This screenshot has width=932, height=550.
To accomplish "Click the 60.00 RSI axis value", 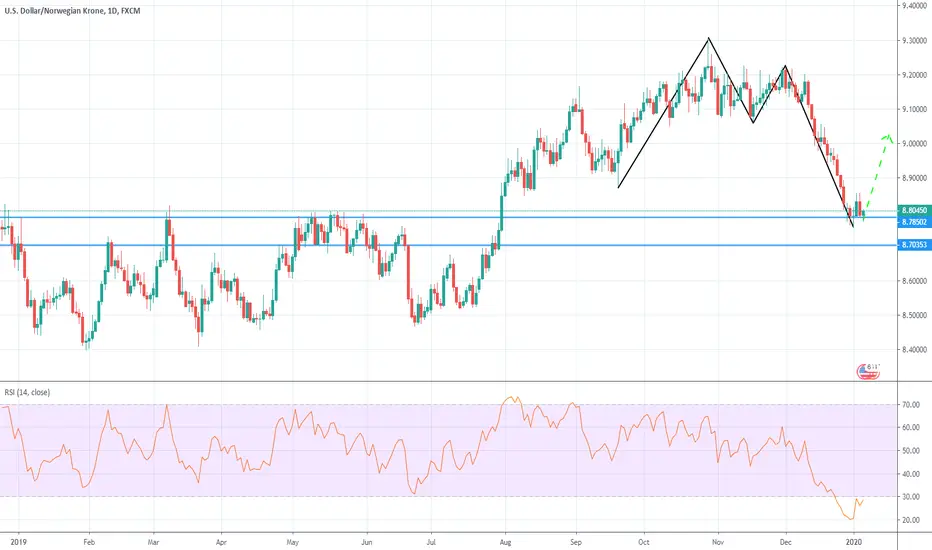I will (x=911, y=428).
